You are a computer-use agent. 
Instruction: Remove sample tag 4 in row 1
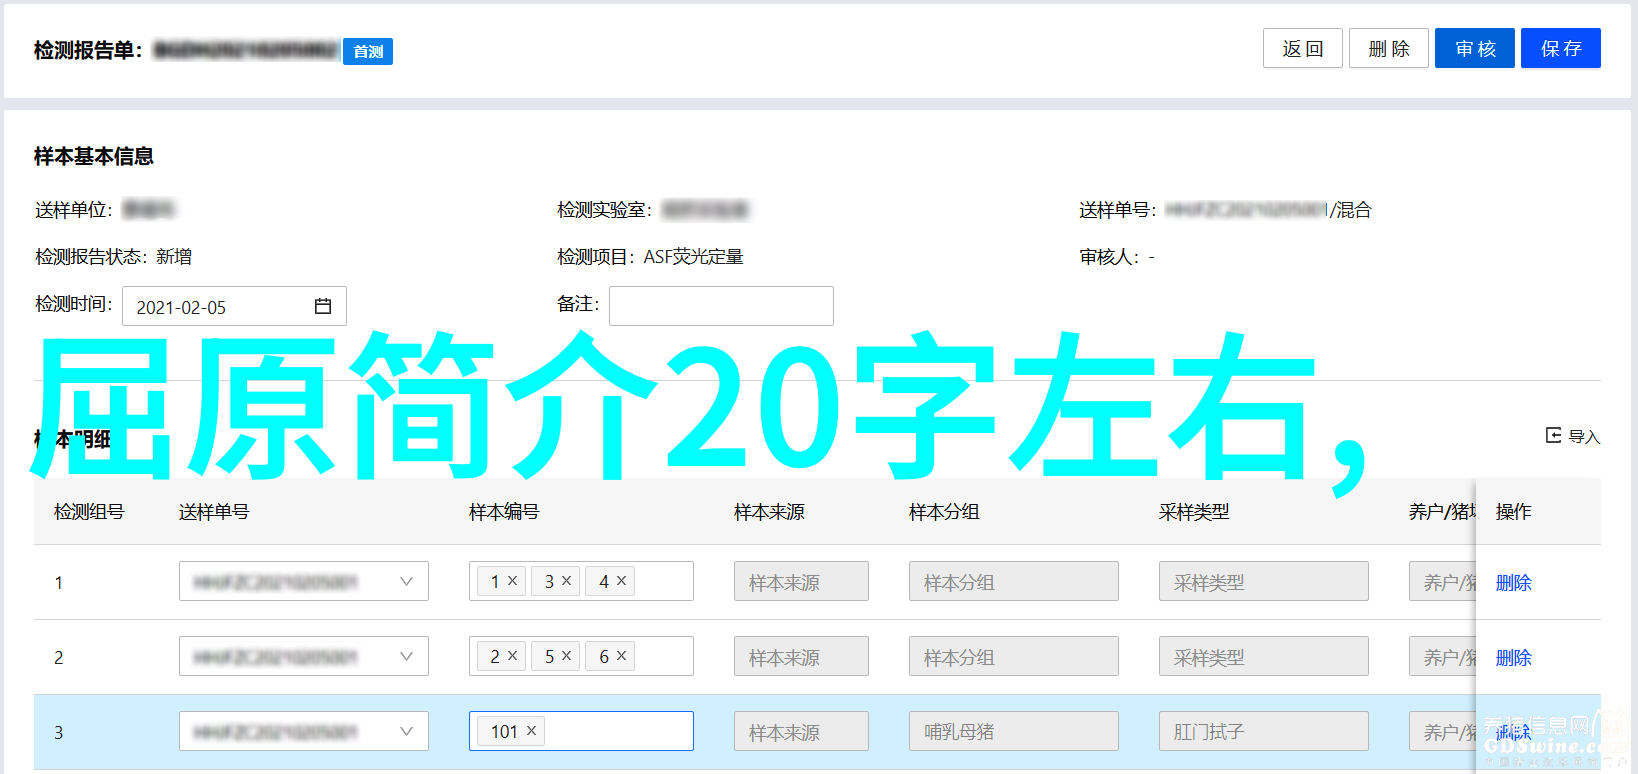click(x=621, y=580)
